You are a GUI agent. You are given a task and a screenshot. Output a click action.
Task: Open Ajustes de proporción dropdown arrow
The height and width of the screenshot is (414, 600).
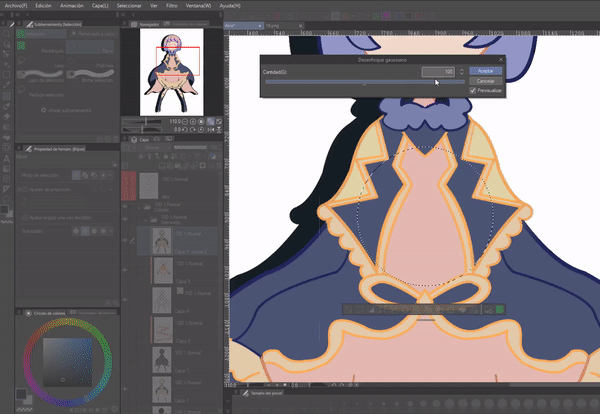point(111,189)
